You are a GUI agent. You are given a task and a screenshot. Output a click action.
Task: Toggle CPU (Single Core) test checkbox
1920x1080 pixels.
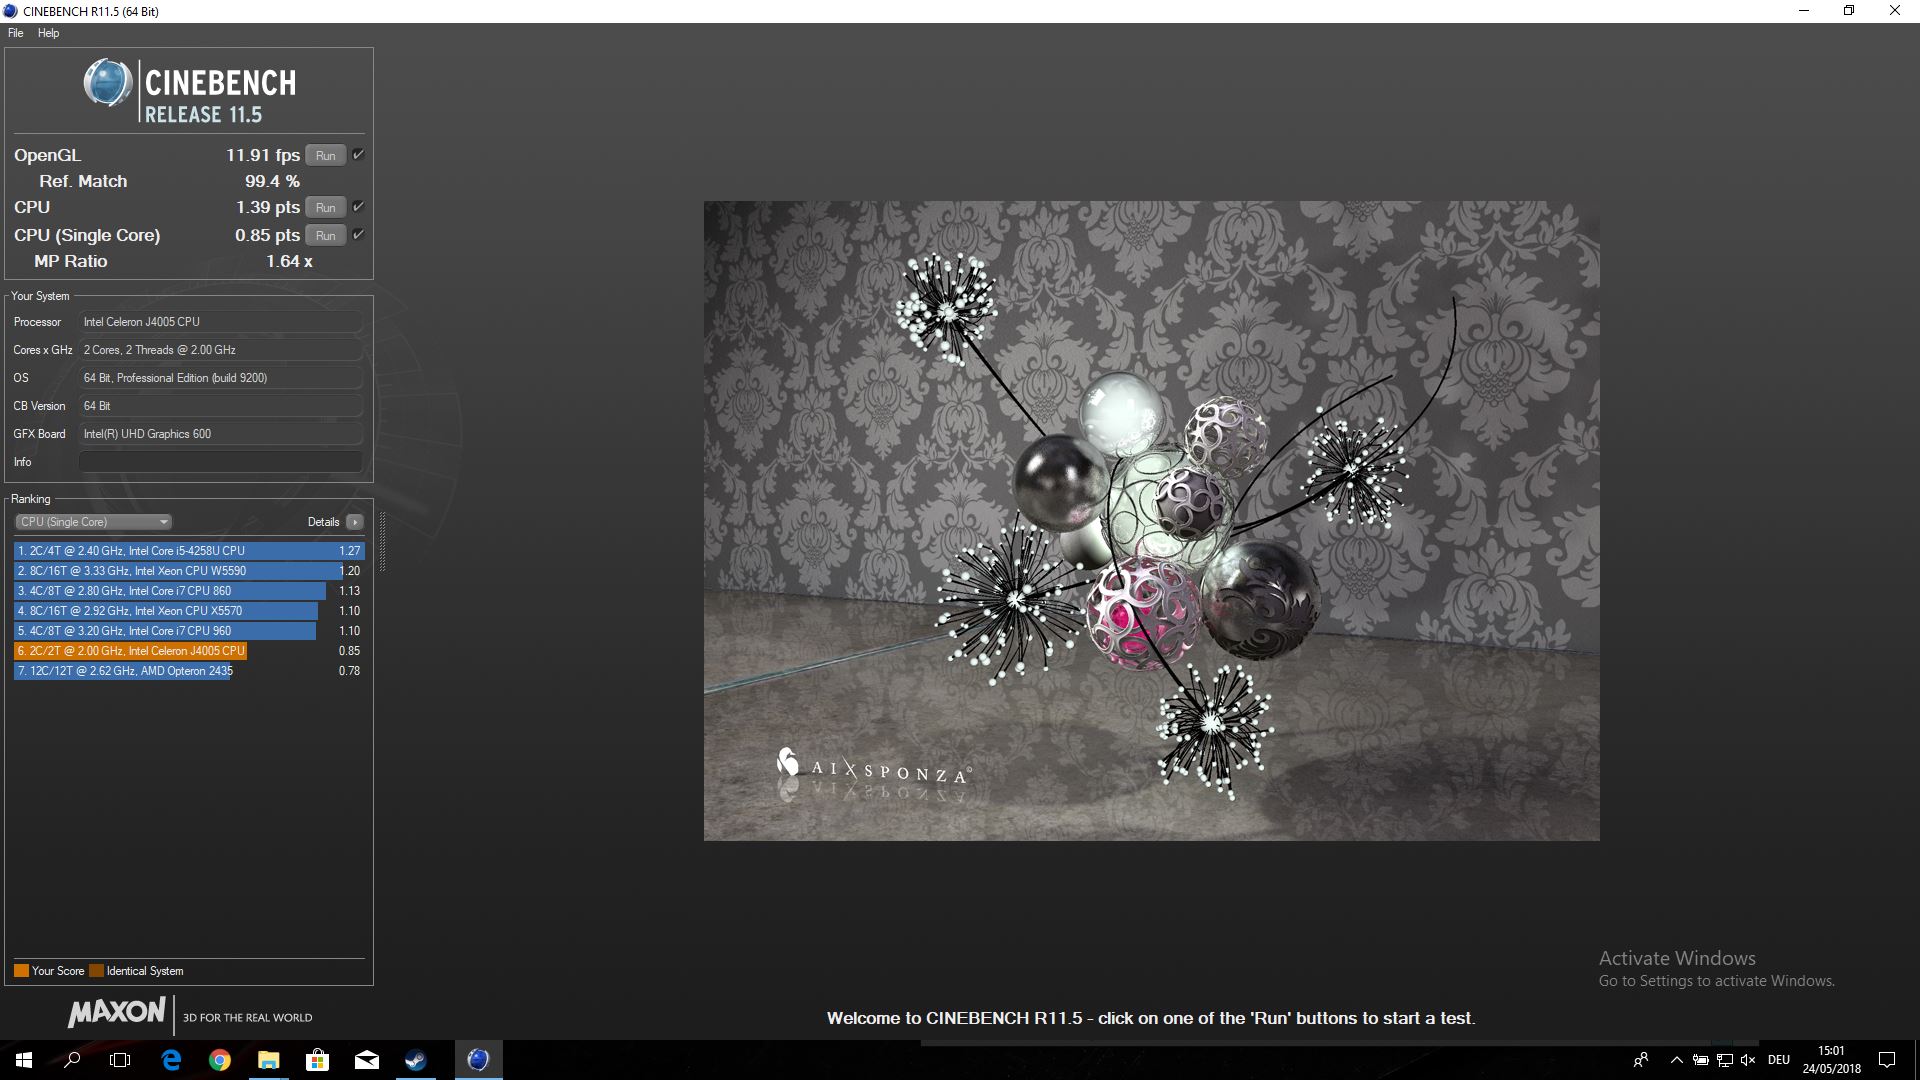pos(358,235)
